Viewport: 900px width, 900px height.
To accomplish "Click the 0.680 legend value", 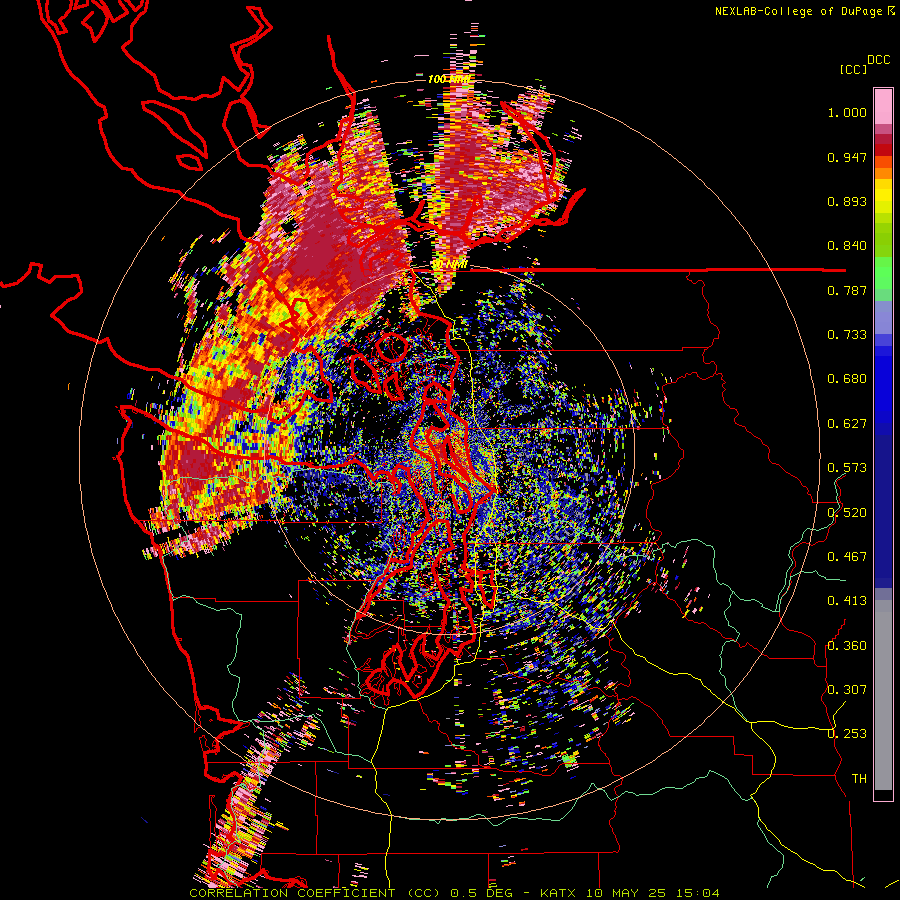I will tap(847, 379).
